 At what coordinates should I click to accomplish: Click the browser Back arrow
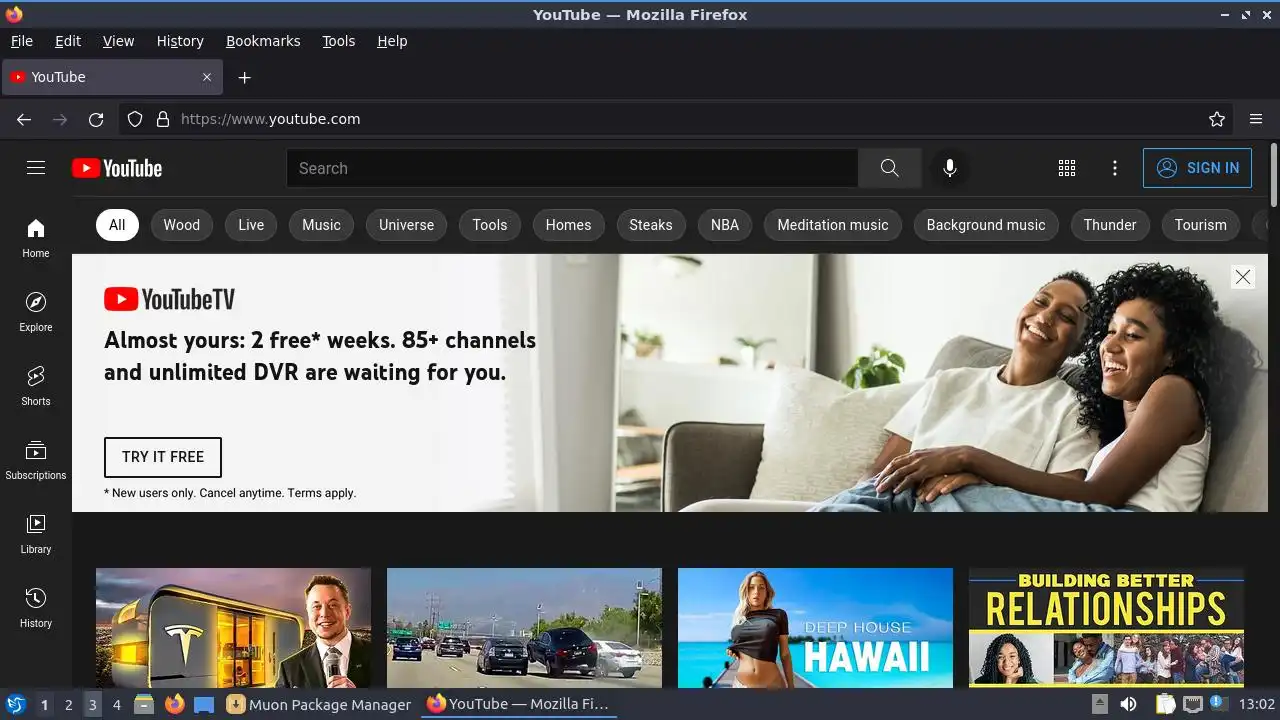pos(24,119)
